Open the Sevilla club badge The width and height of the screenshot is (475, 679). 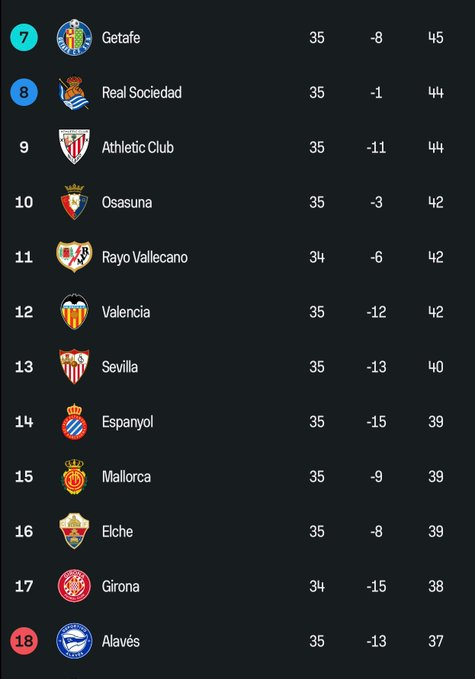pos(74,367)
